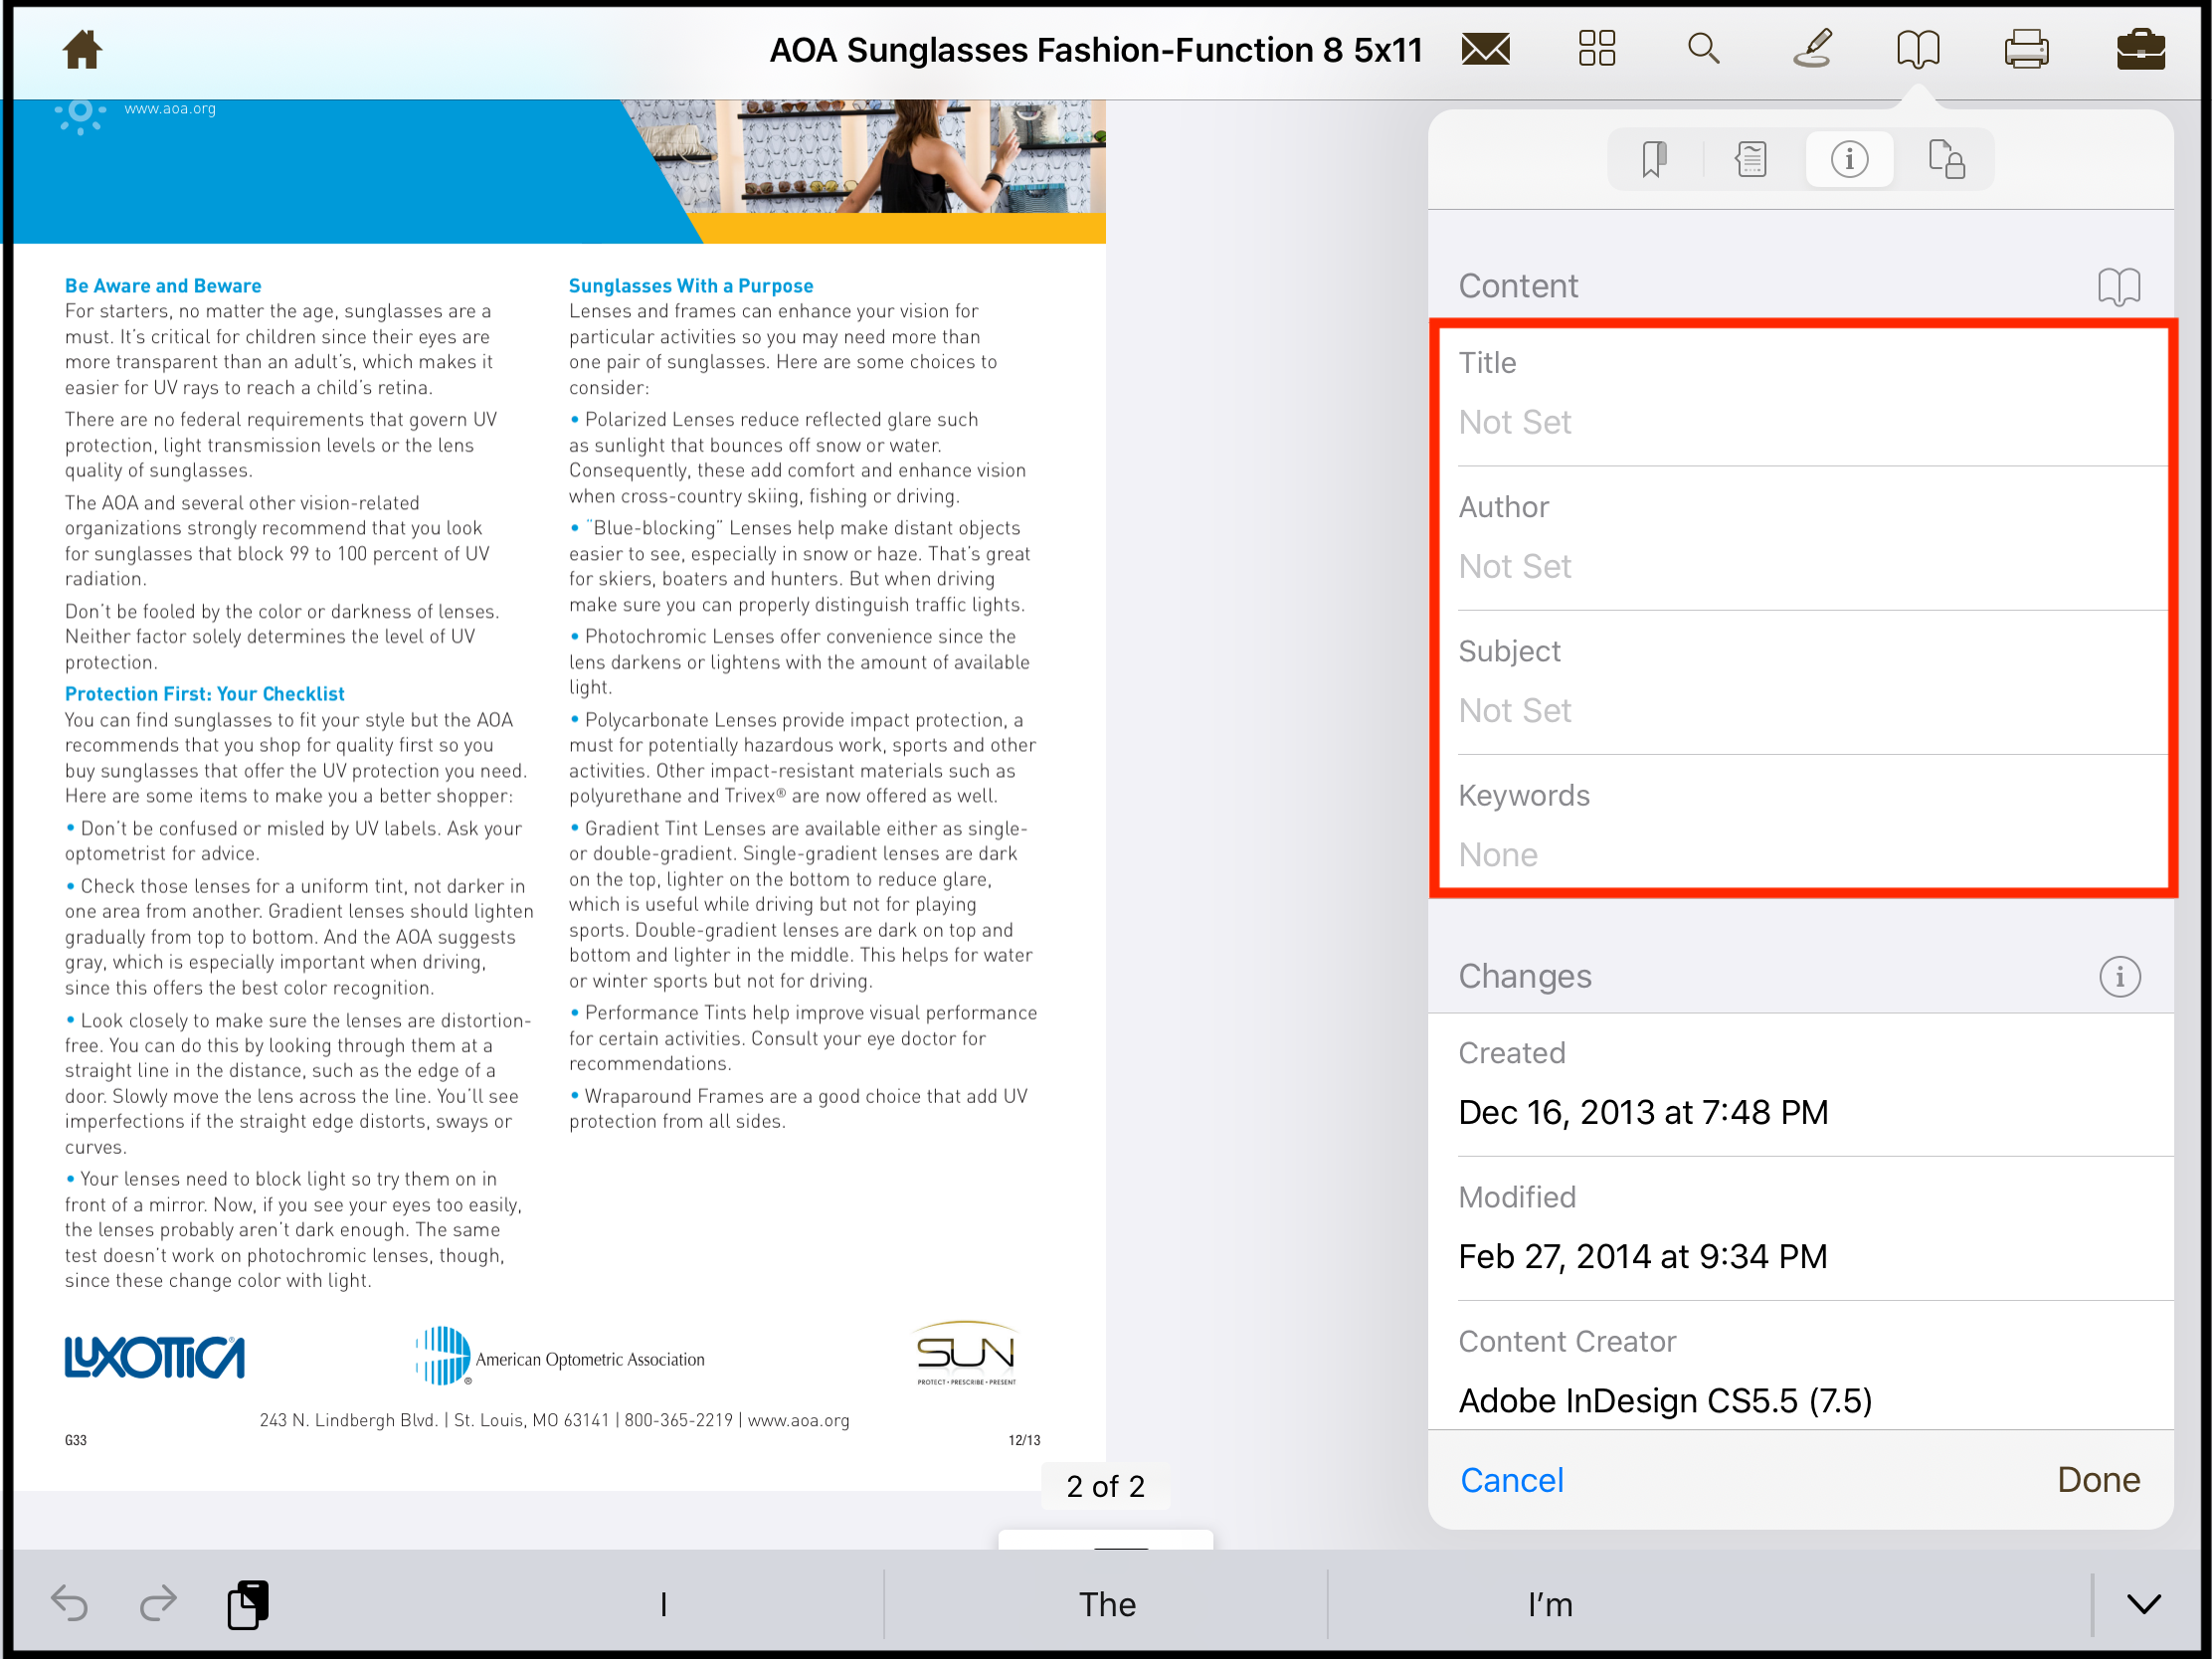The height and width of the screenshot is (1659, 2212).
Task: Undo the last edit
Action: [x=70, y=1603]
